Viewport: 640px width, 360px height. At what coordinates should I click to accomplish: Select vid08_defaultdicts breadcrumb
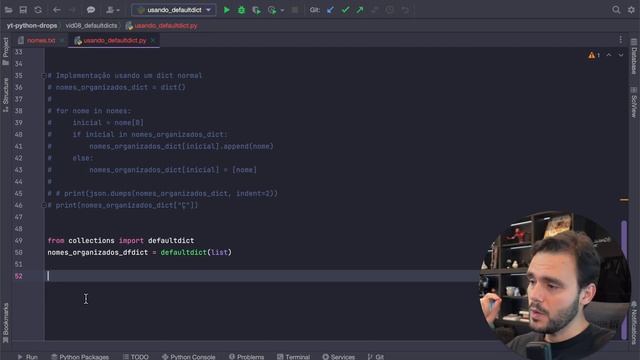[x=91, y=26]
